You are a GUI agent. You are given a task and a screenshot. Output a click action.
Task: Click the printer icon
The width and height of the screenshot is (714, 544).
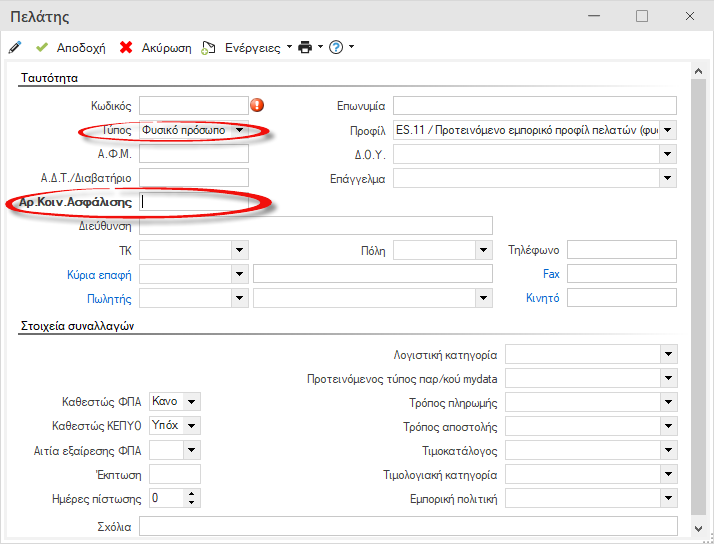(x=305, y=47)
